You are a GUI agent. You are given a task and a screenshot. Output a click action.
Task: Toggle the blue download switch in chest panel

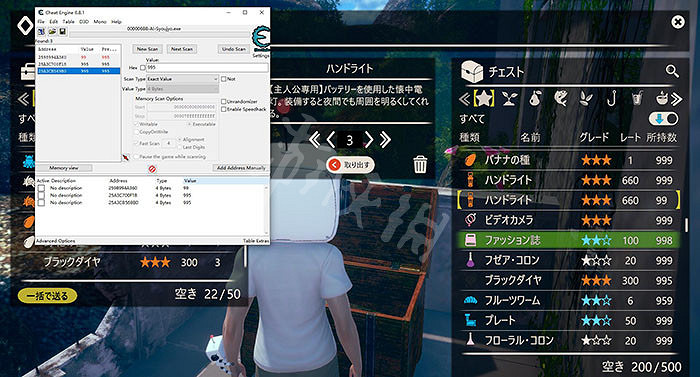663,119
